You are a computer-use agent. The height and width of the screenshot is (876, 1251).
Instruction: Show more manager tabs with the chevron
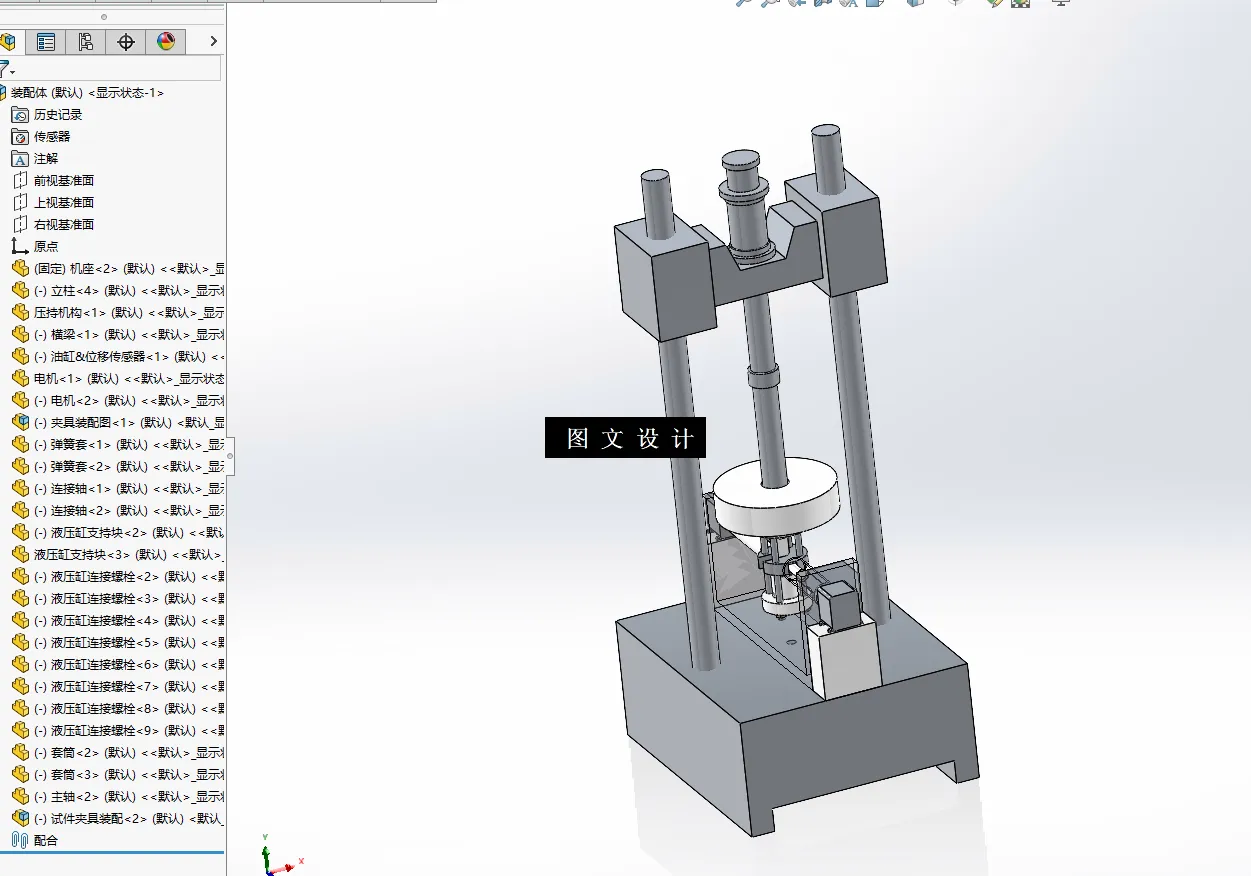pyautogui.click(x=213, y=41)
